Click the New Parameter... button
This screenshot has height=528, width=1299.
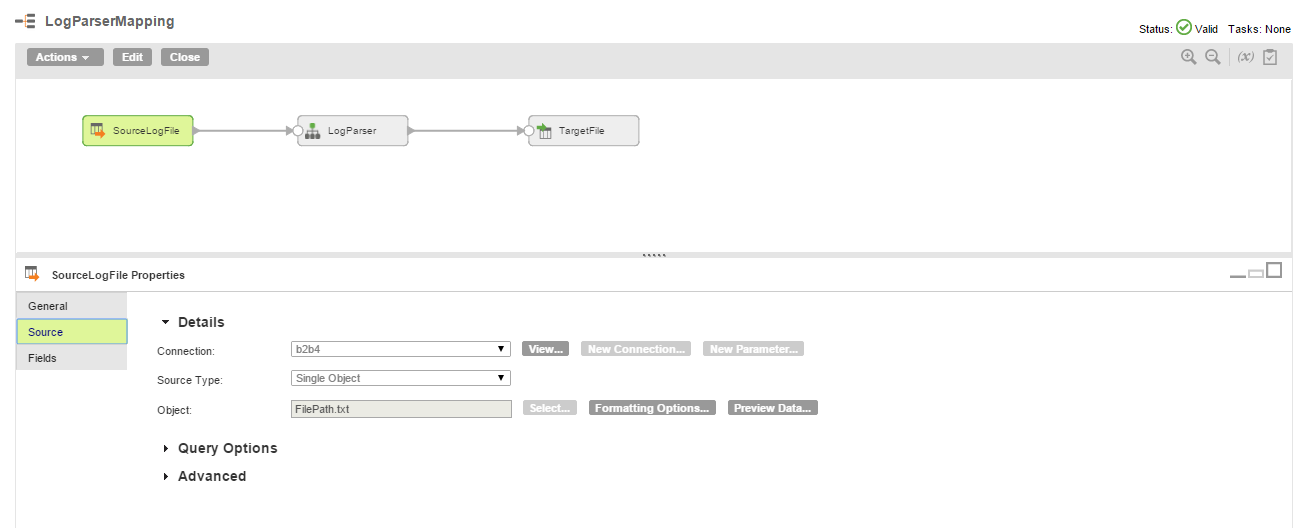(753, 349)
